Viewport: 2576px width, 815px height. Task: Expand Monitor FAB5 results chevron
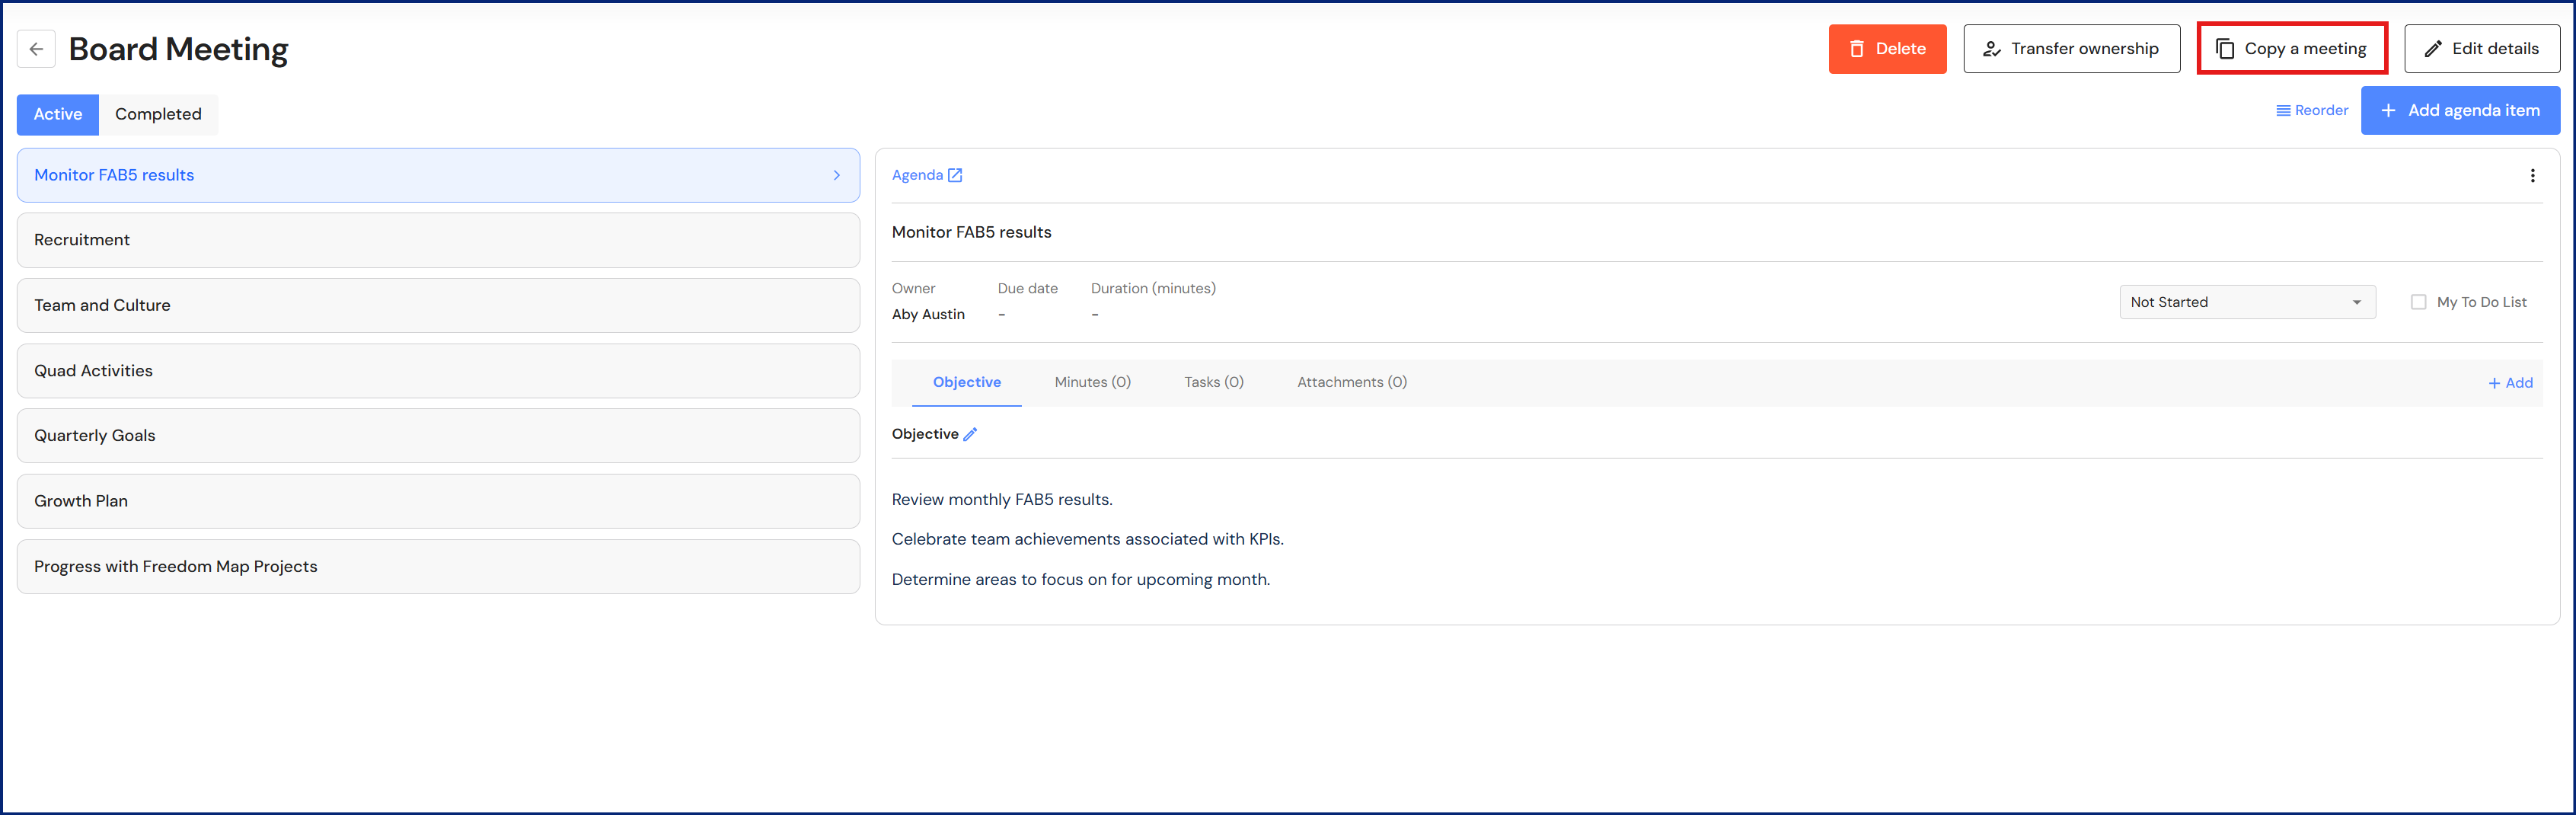(x=836, y=175)
